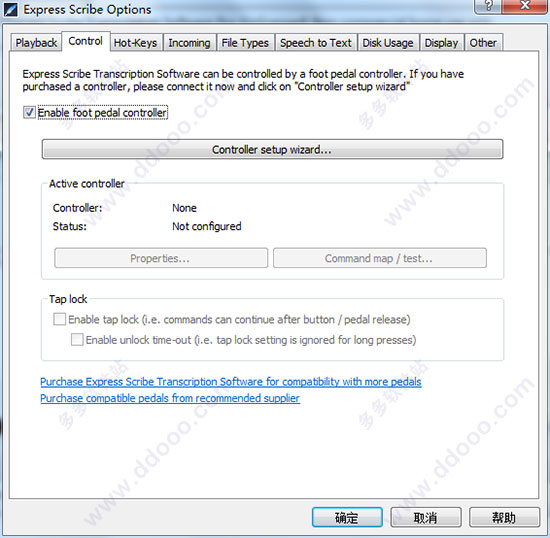This screenshot has height=538, width=550.
Task: Close the Express Scribe Options dialog
Action: click(525, 6)
